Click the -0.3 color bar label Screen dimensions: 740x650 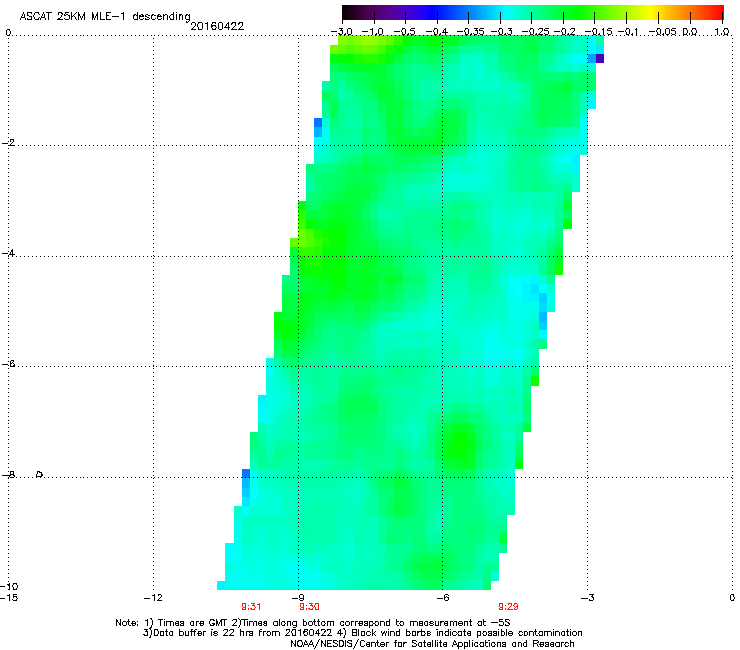[x=501, y=32]
